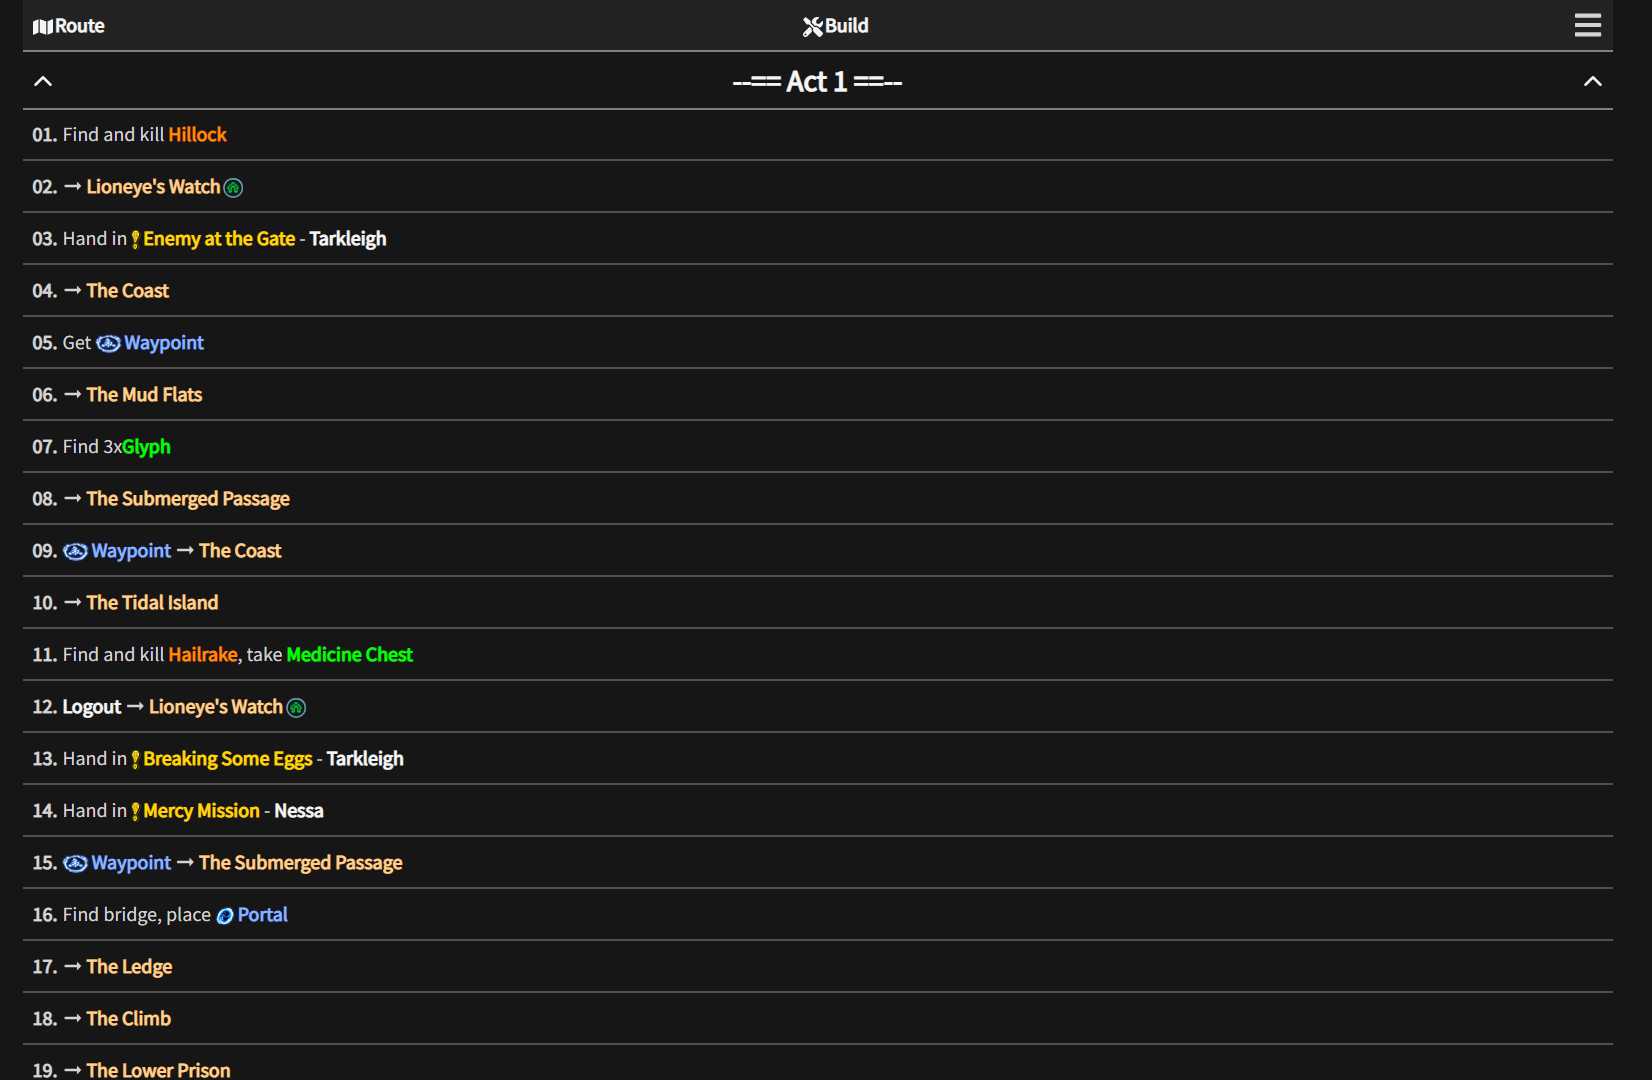This screenshot has height=1080, width=1652.
Task: Click the quest marker icon before Breaking Some Eggs
Action: coord(135,760)
